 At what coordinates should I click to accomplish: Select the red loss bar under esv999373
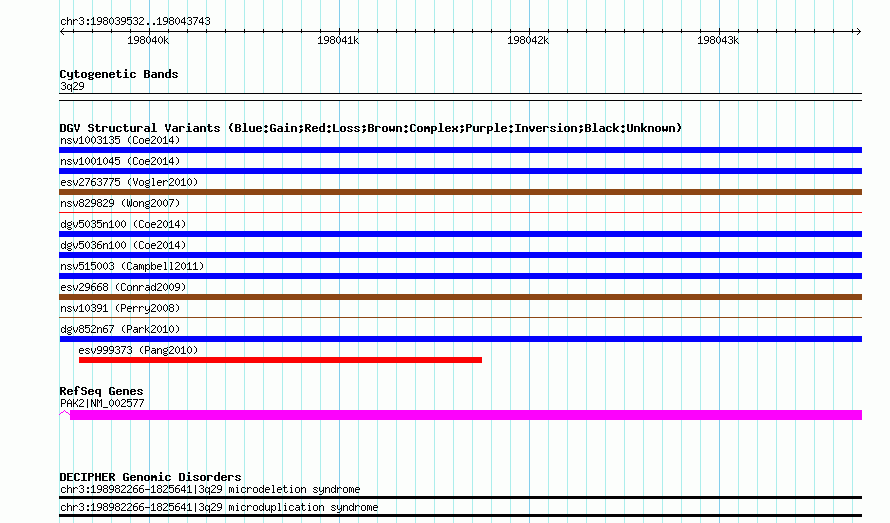click(x=280, y=360)
